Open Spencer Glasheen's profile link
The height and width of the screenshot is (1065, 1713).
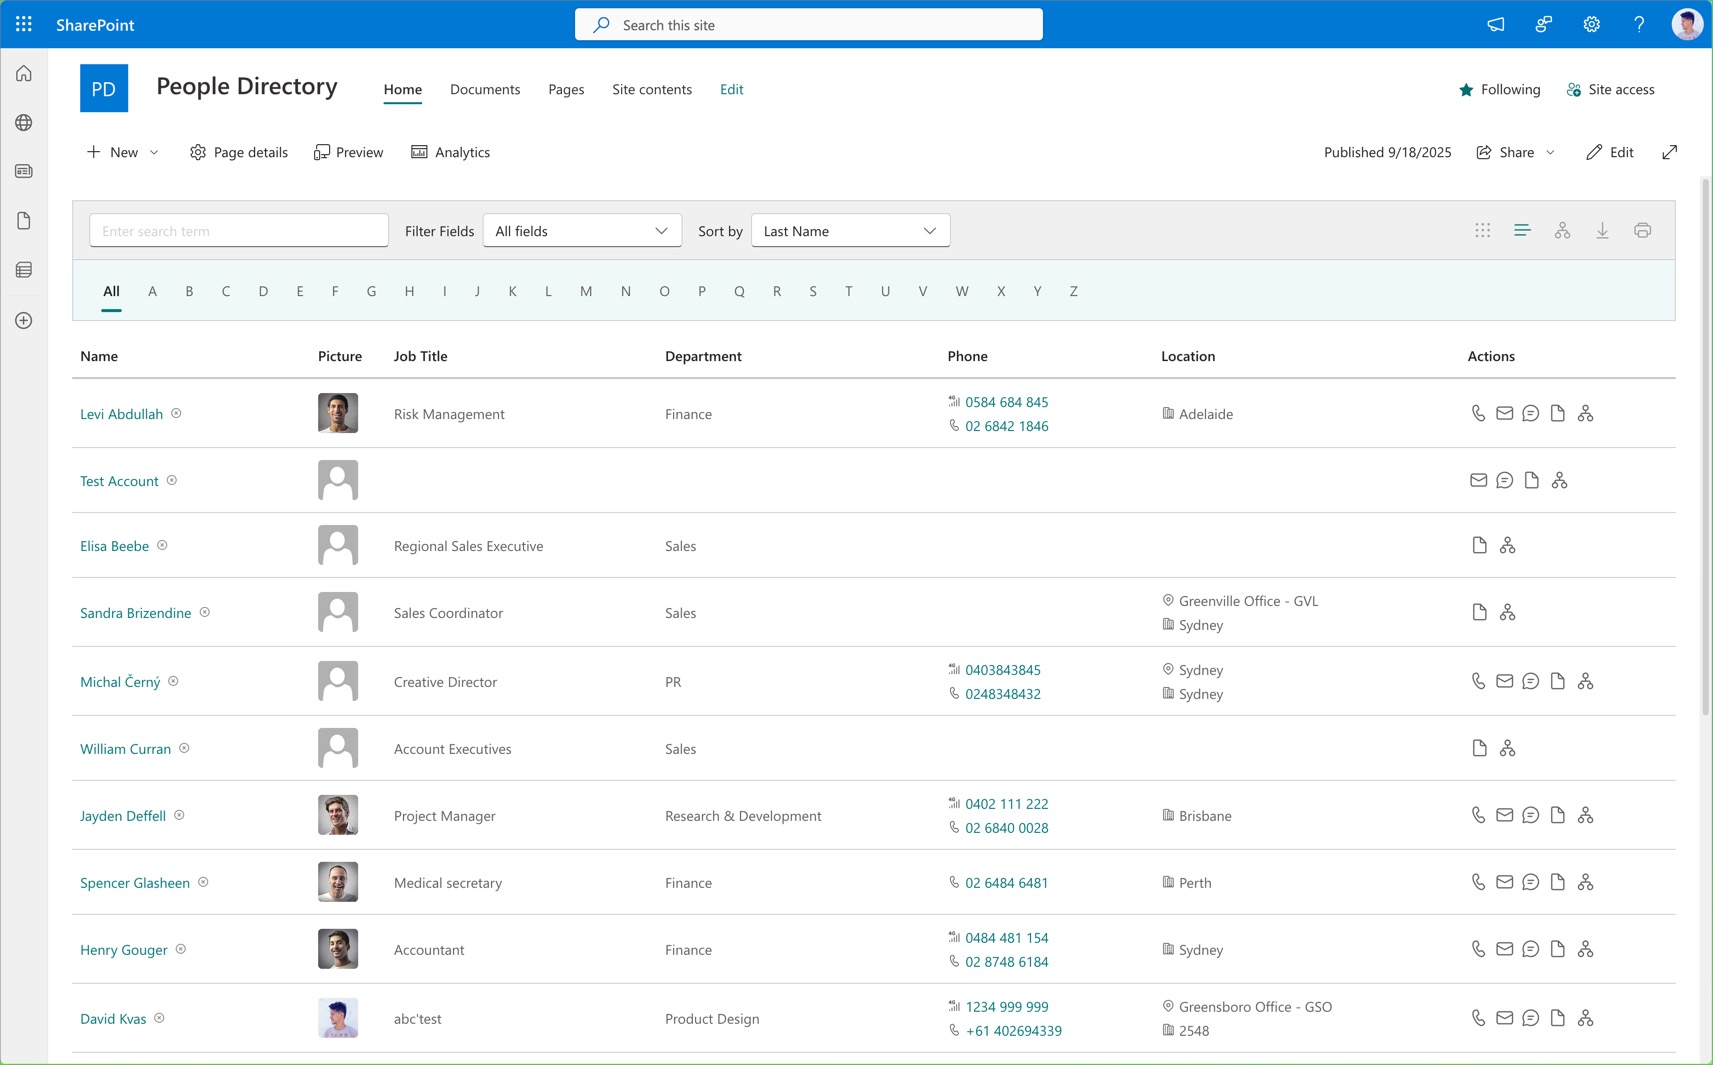point(135,883)
